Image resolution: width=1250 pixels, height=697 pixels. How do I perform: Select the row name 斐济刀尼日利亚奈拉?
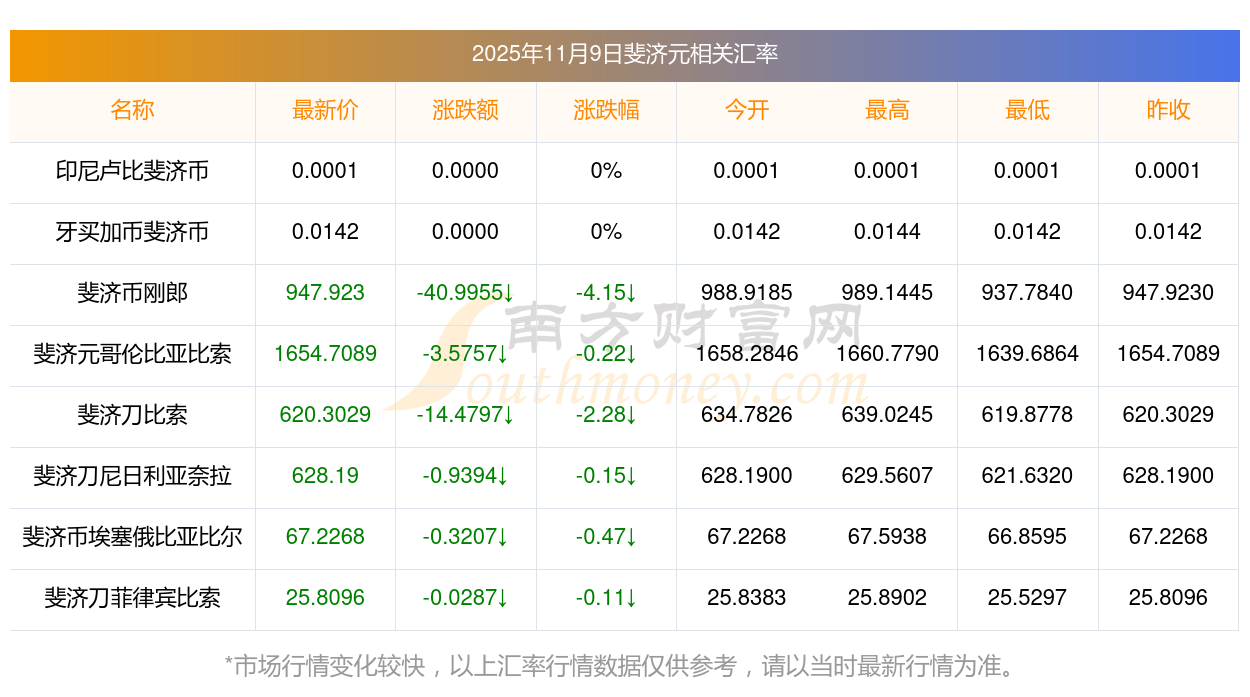tap(132, 476)
